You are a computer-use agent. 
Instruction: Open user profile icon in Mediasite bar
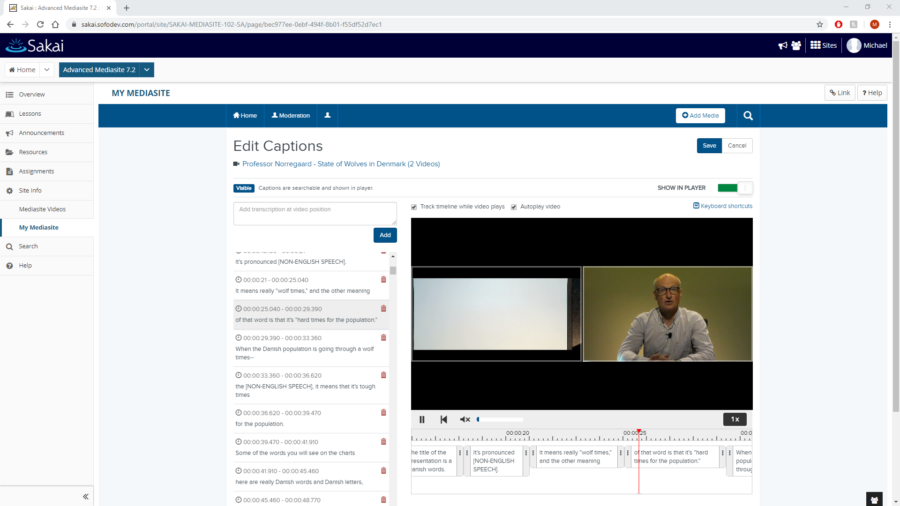point(328,115)
